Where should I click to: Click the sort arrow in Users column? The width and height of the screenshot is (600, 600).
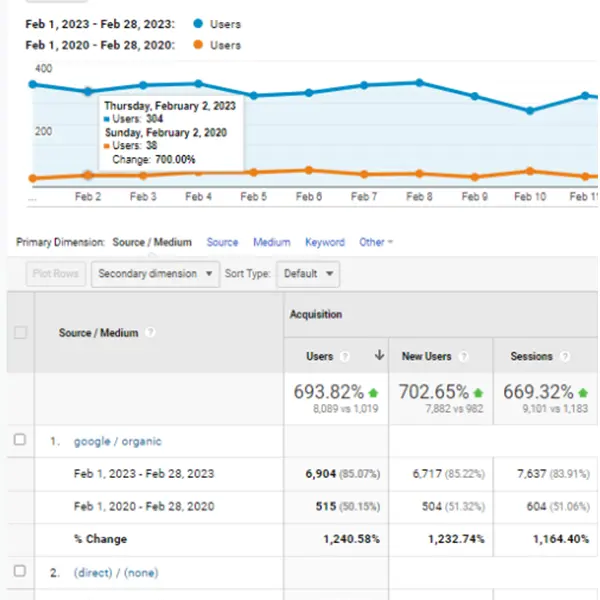pos(379,355)
